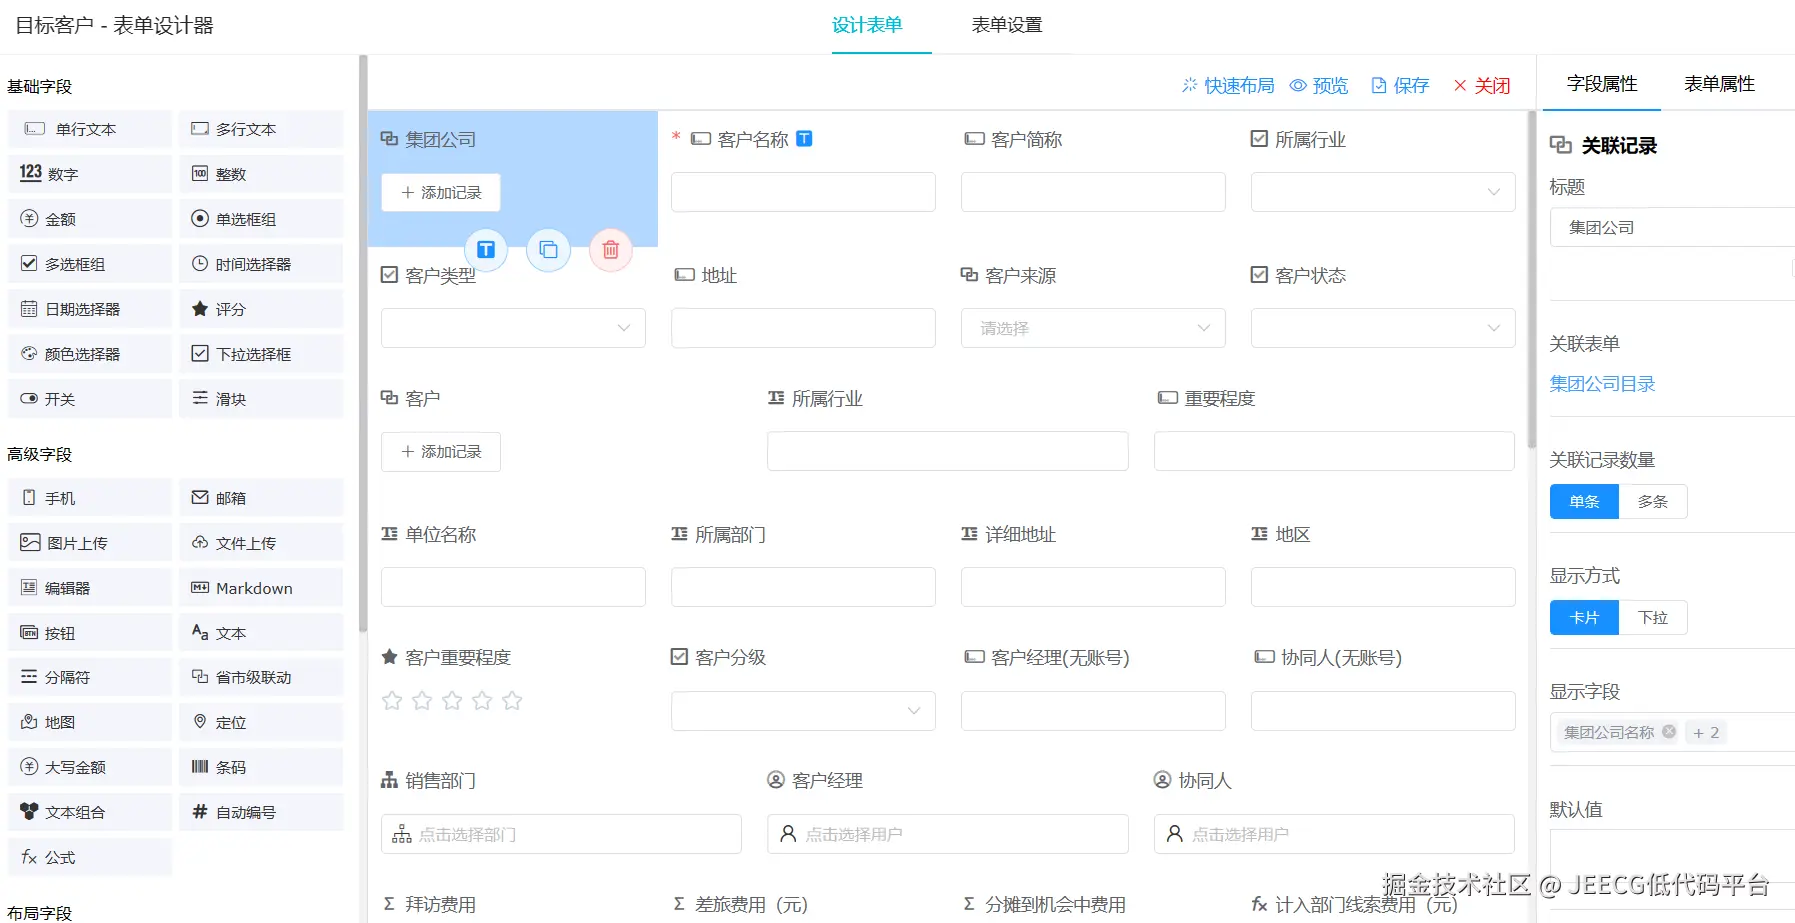The width and height of the screenshot is (1795, 923).
Task: Choose the 金额 field type
Action: coord(90,219)
